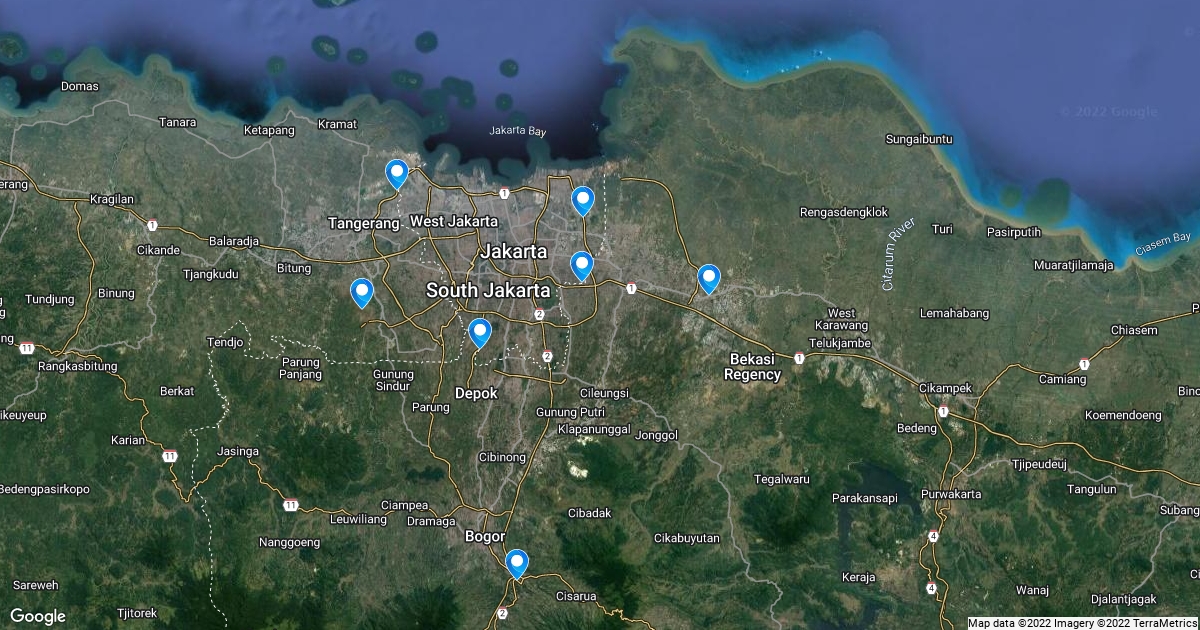Click the Bekasi Regency label
Image resolution: width=1200 pixels, height=630 pixels.
tap(752, 366)
